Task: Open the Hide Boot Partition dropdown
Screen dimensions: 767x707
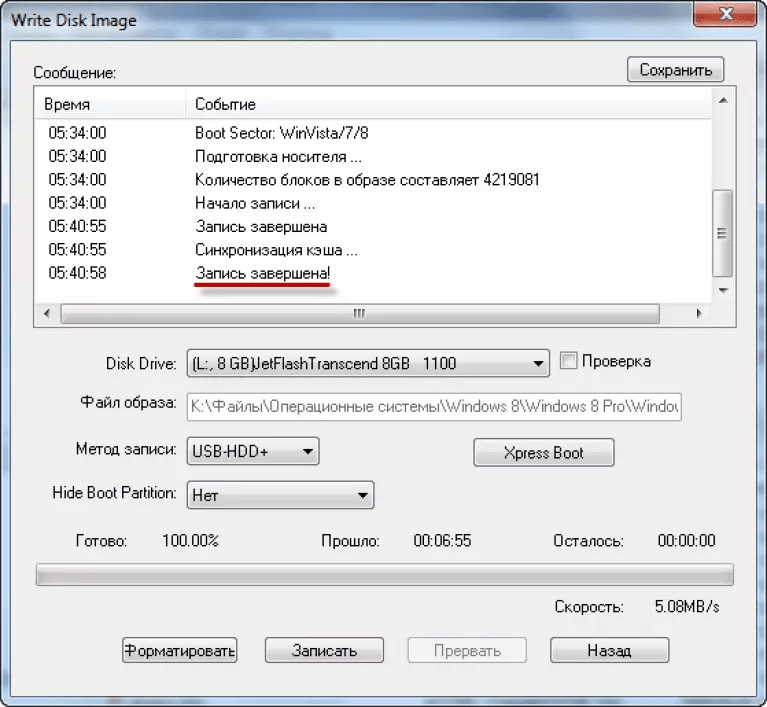Action: pos(280,495)
